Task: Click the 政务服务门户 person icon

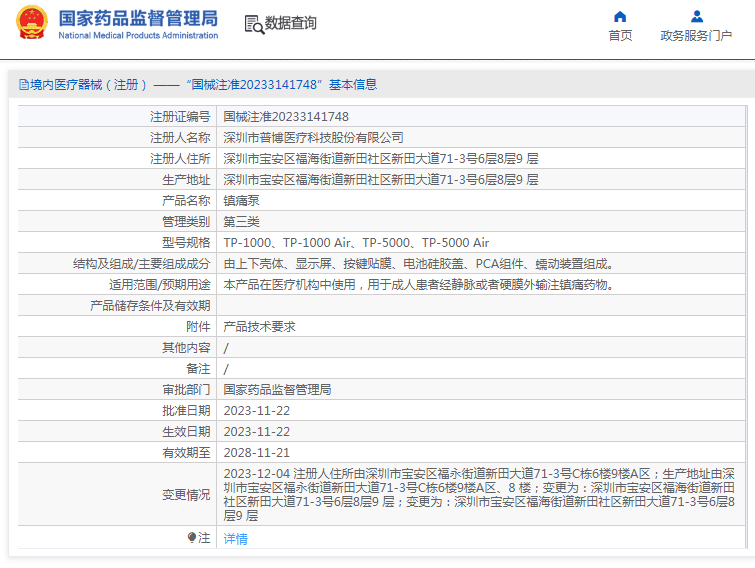Action: [x=696, y=17]
